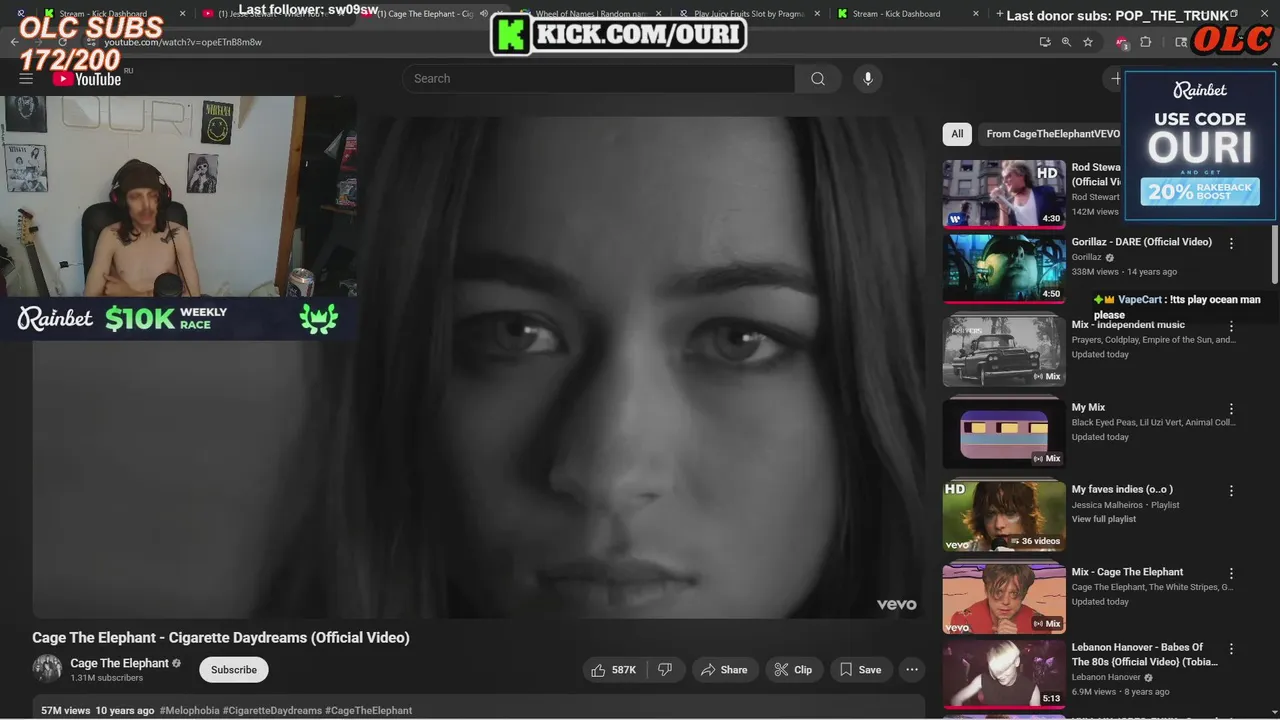
Task: Select 'From CageTheElephantVEVO' filter chip
Action: point(1052,134)
